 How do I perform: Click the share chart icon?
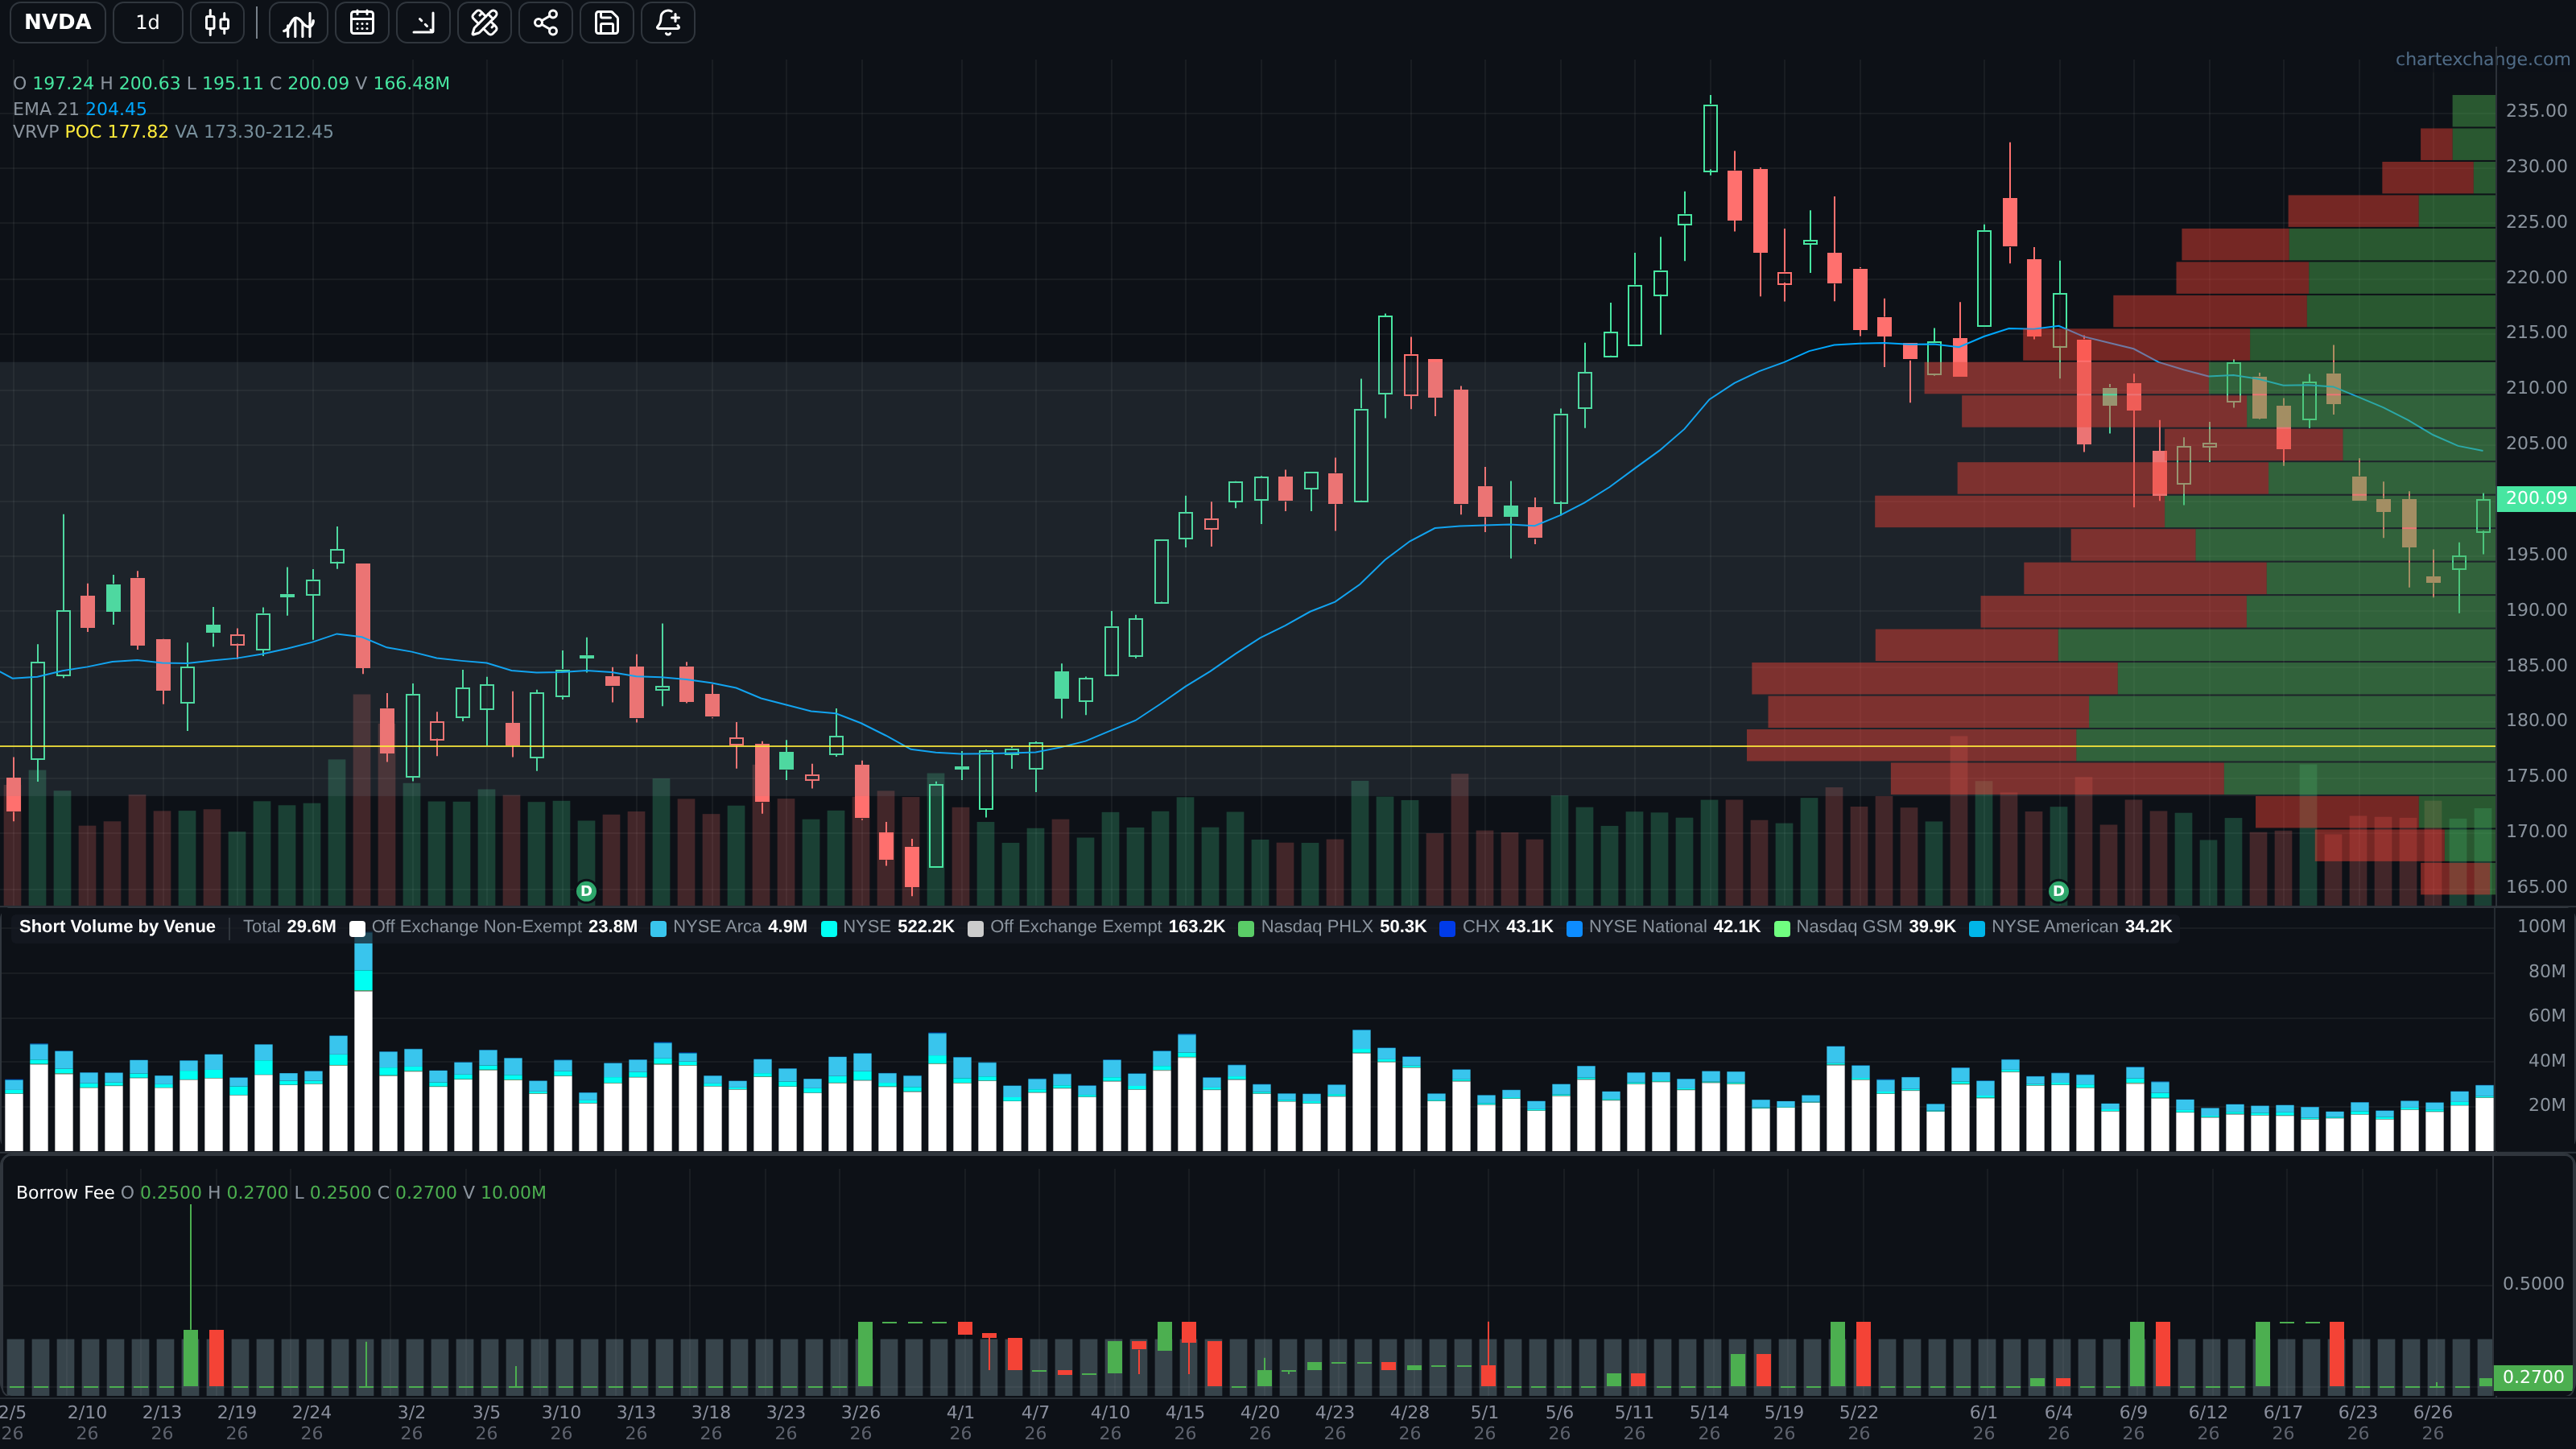[545, 22]
